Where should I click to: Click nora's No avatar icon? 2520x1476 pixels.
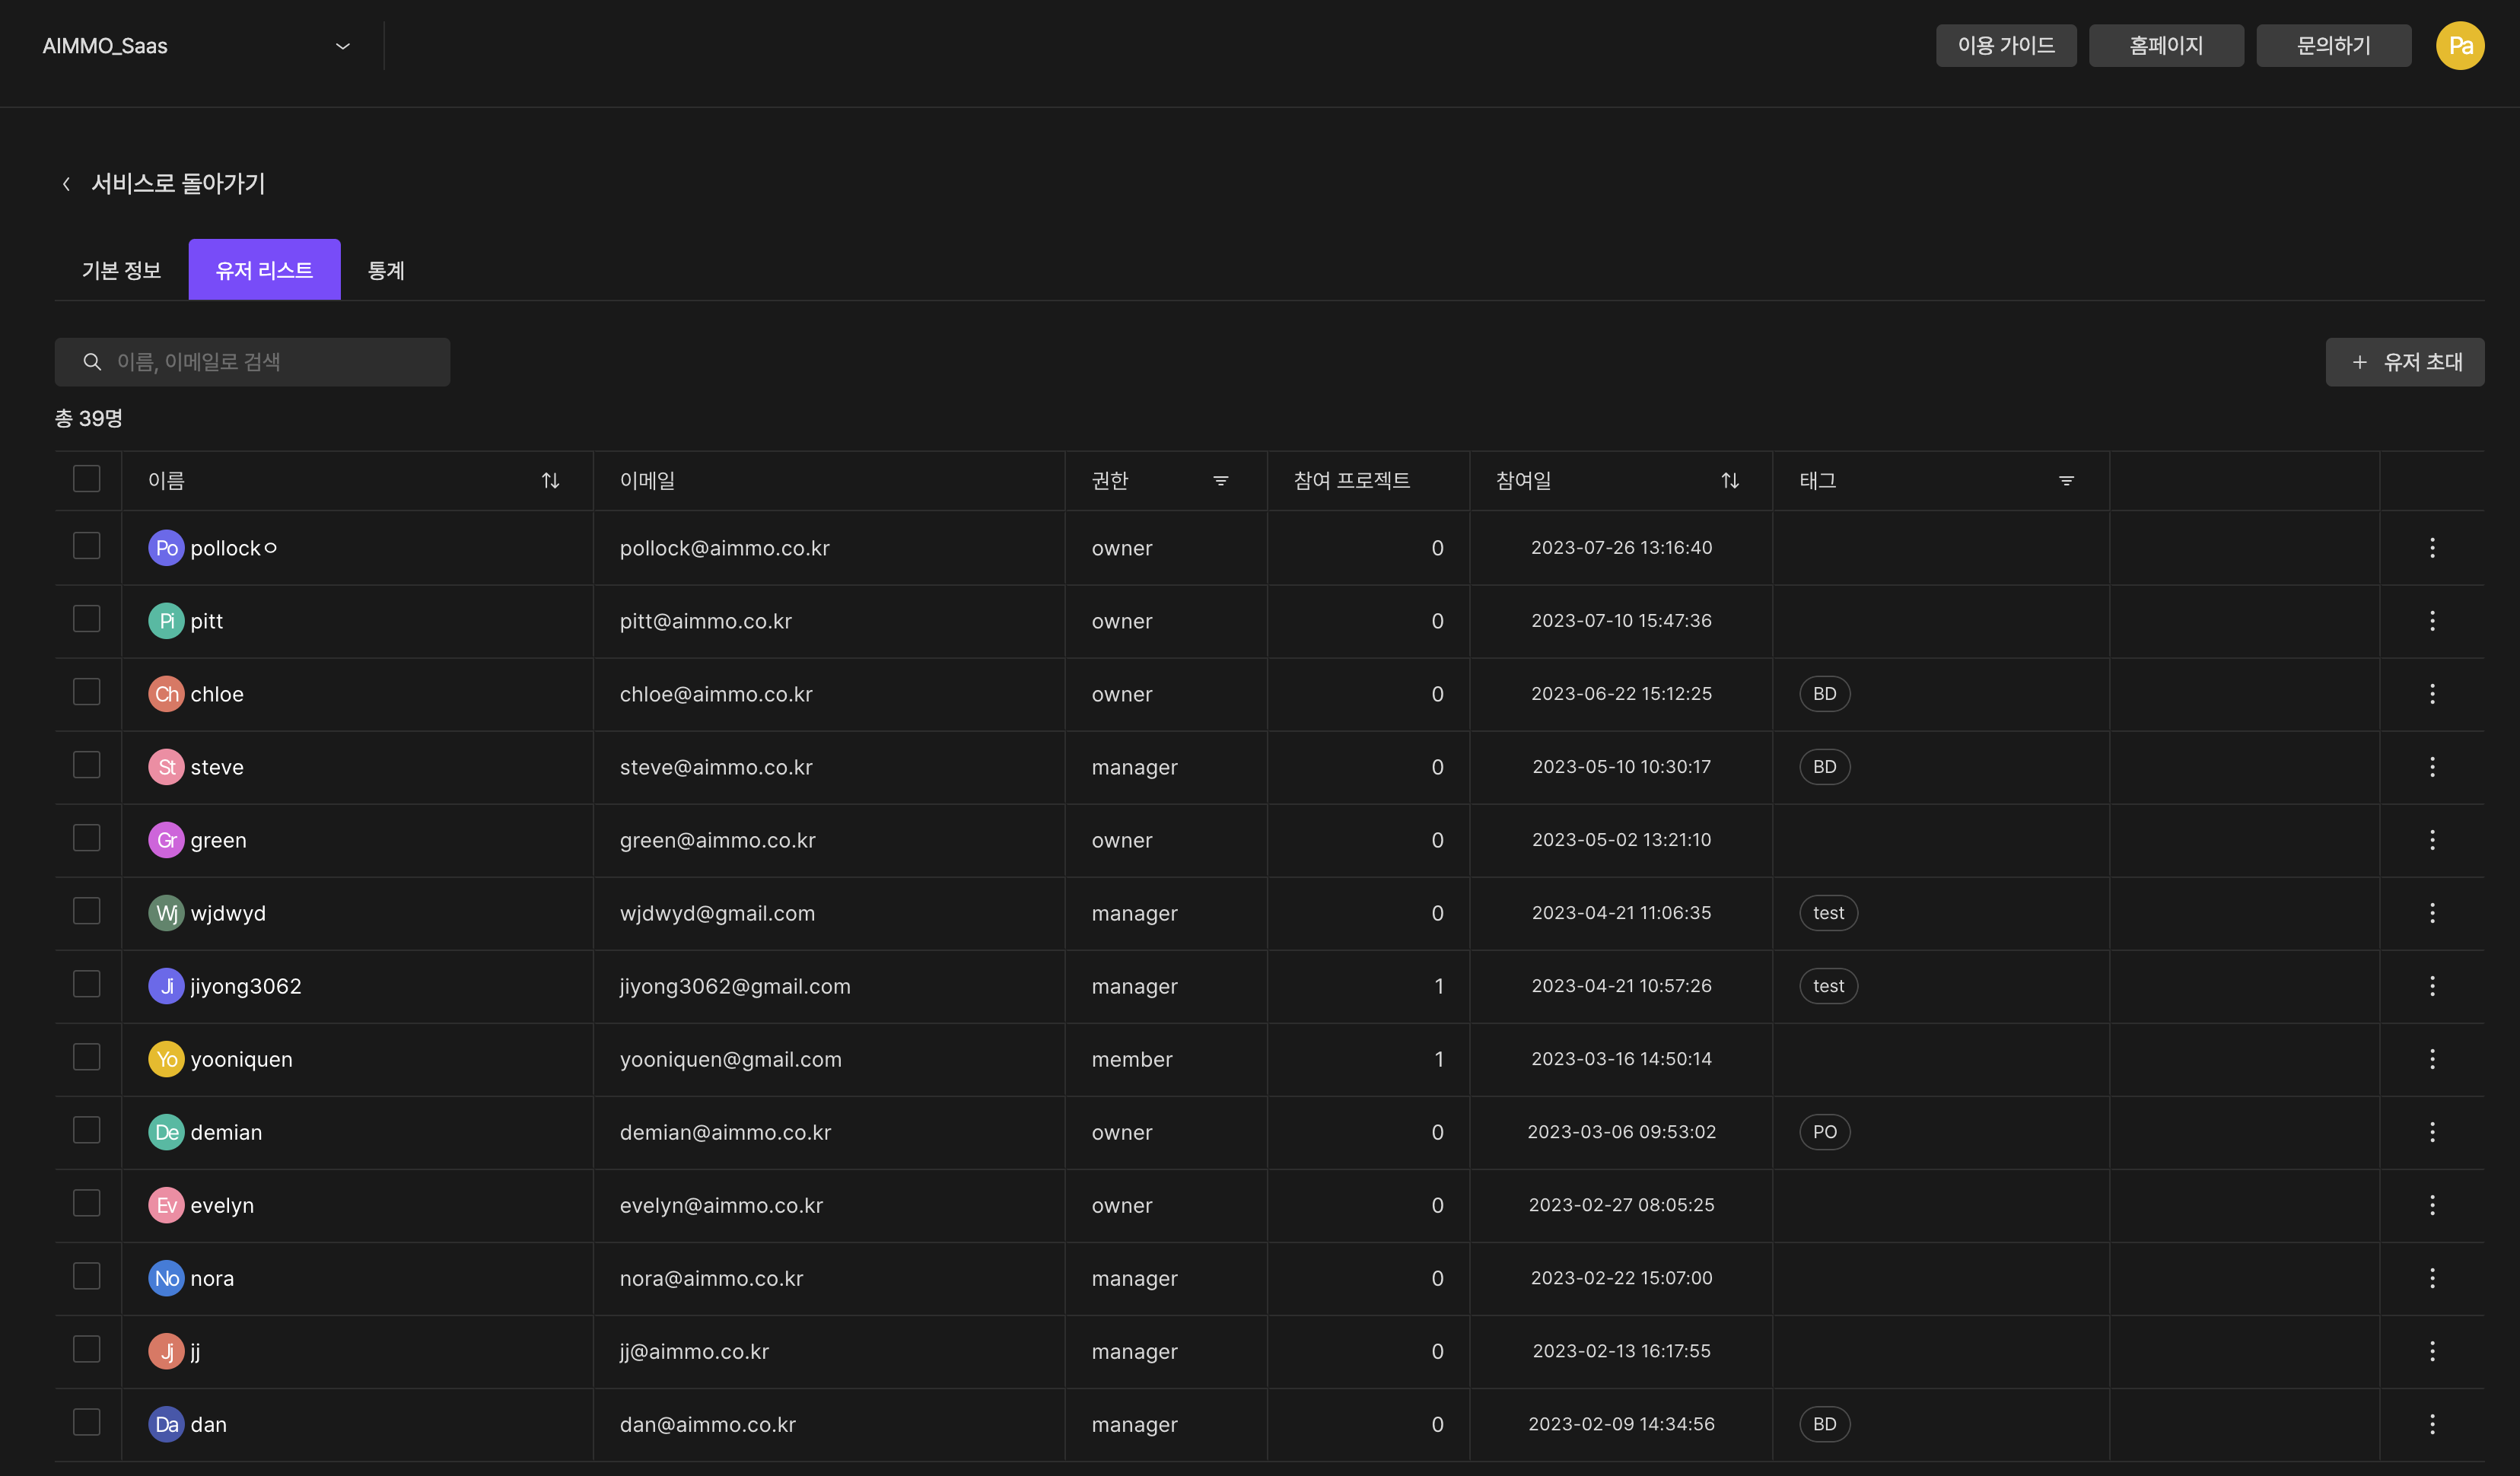[166, 1278]
